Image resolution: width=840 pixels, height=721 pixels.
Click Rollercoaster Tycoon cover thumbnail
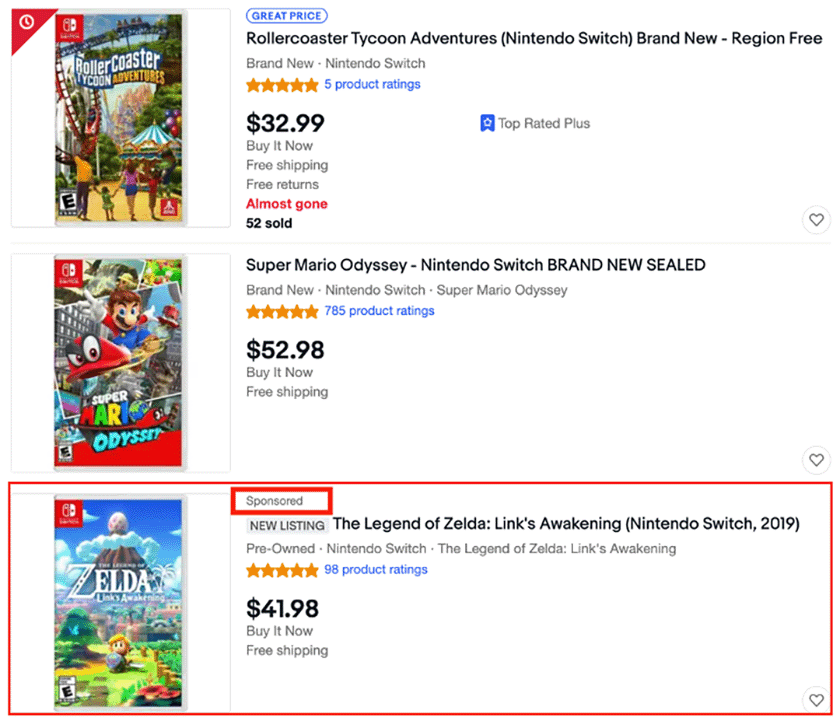[x=119, y=118]
